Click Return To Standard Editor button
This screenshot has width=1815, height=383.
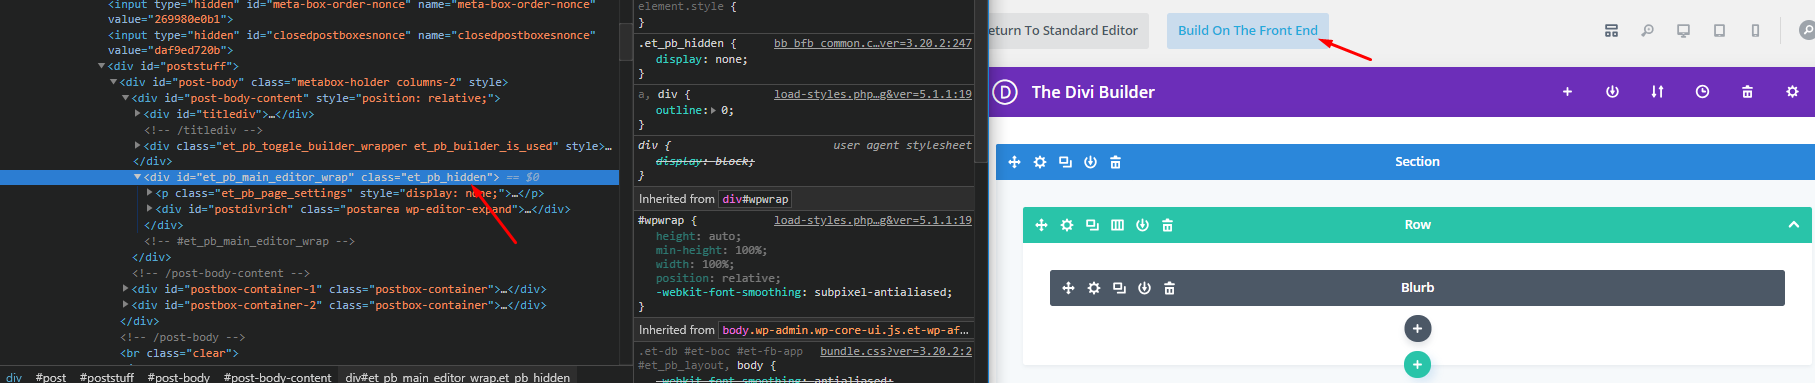(x=1068, y=31)
